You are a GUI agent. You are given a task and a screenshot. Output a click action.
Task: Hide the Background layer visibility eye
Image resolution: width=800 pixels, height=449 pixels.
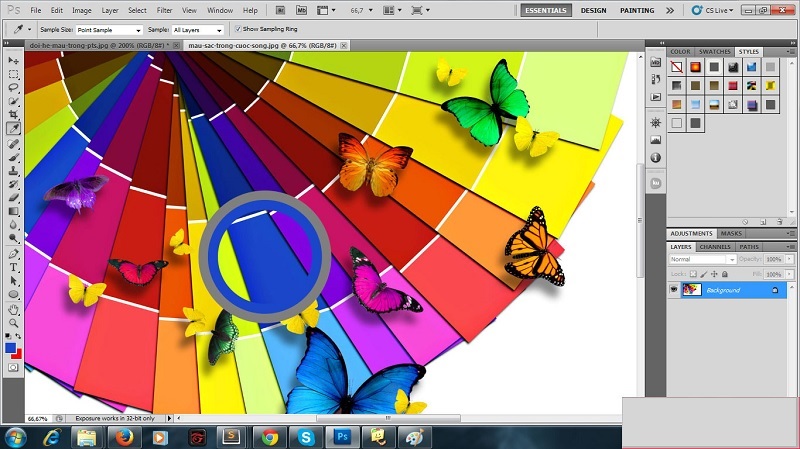[x=674, y=290]
